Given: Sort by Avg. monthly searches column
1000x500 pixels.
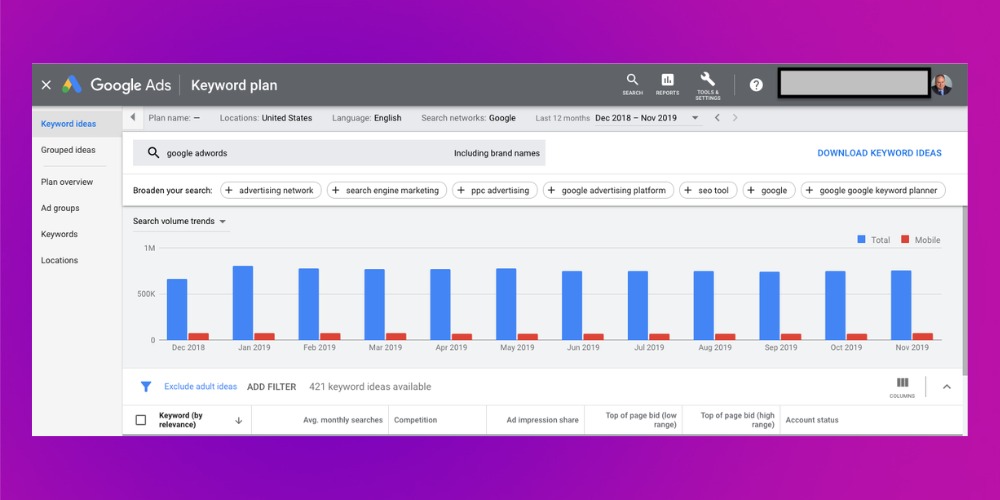Looking at the screenshot, I should click(342, 420).
